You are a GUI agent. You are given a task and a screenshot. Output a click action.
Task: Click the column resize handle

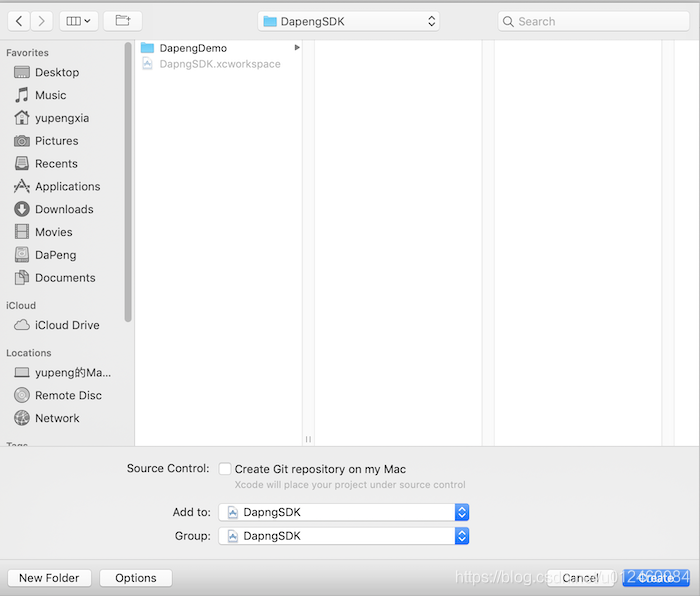tap(308, 439)
